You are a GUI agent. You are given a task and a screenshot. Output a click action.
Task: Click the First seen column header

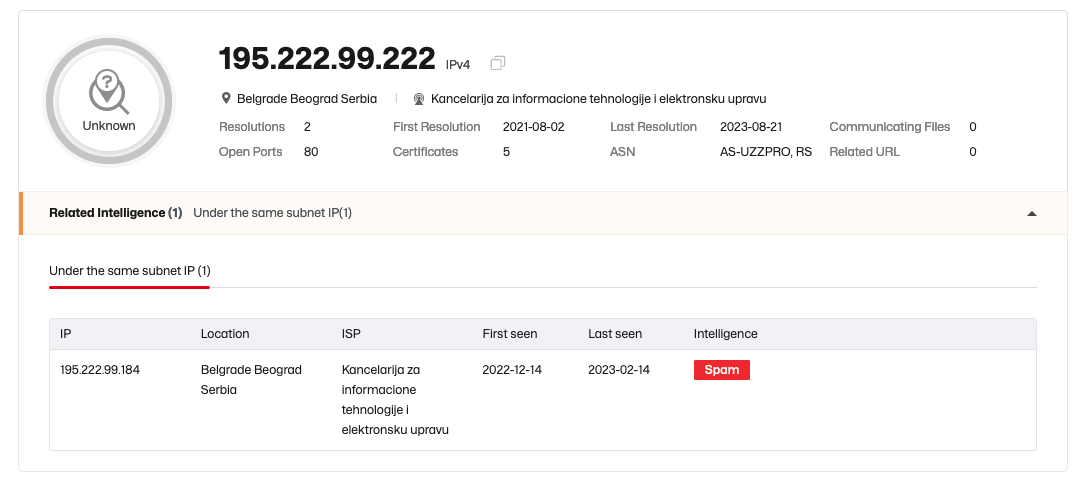point(510,334)
